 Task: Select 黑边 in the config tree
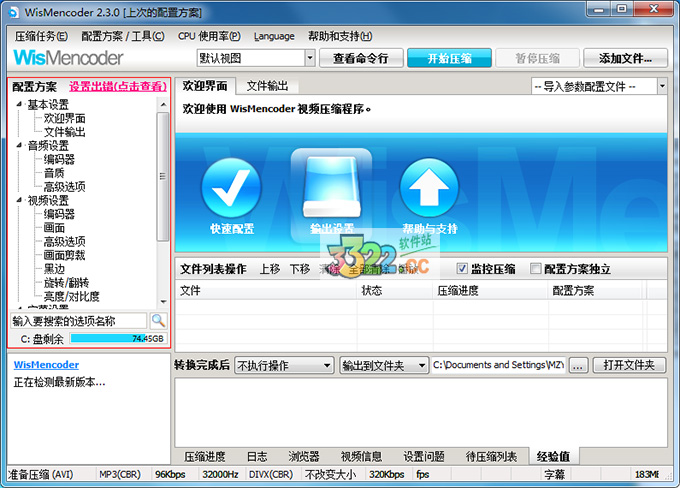[x=54, y=269]
